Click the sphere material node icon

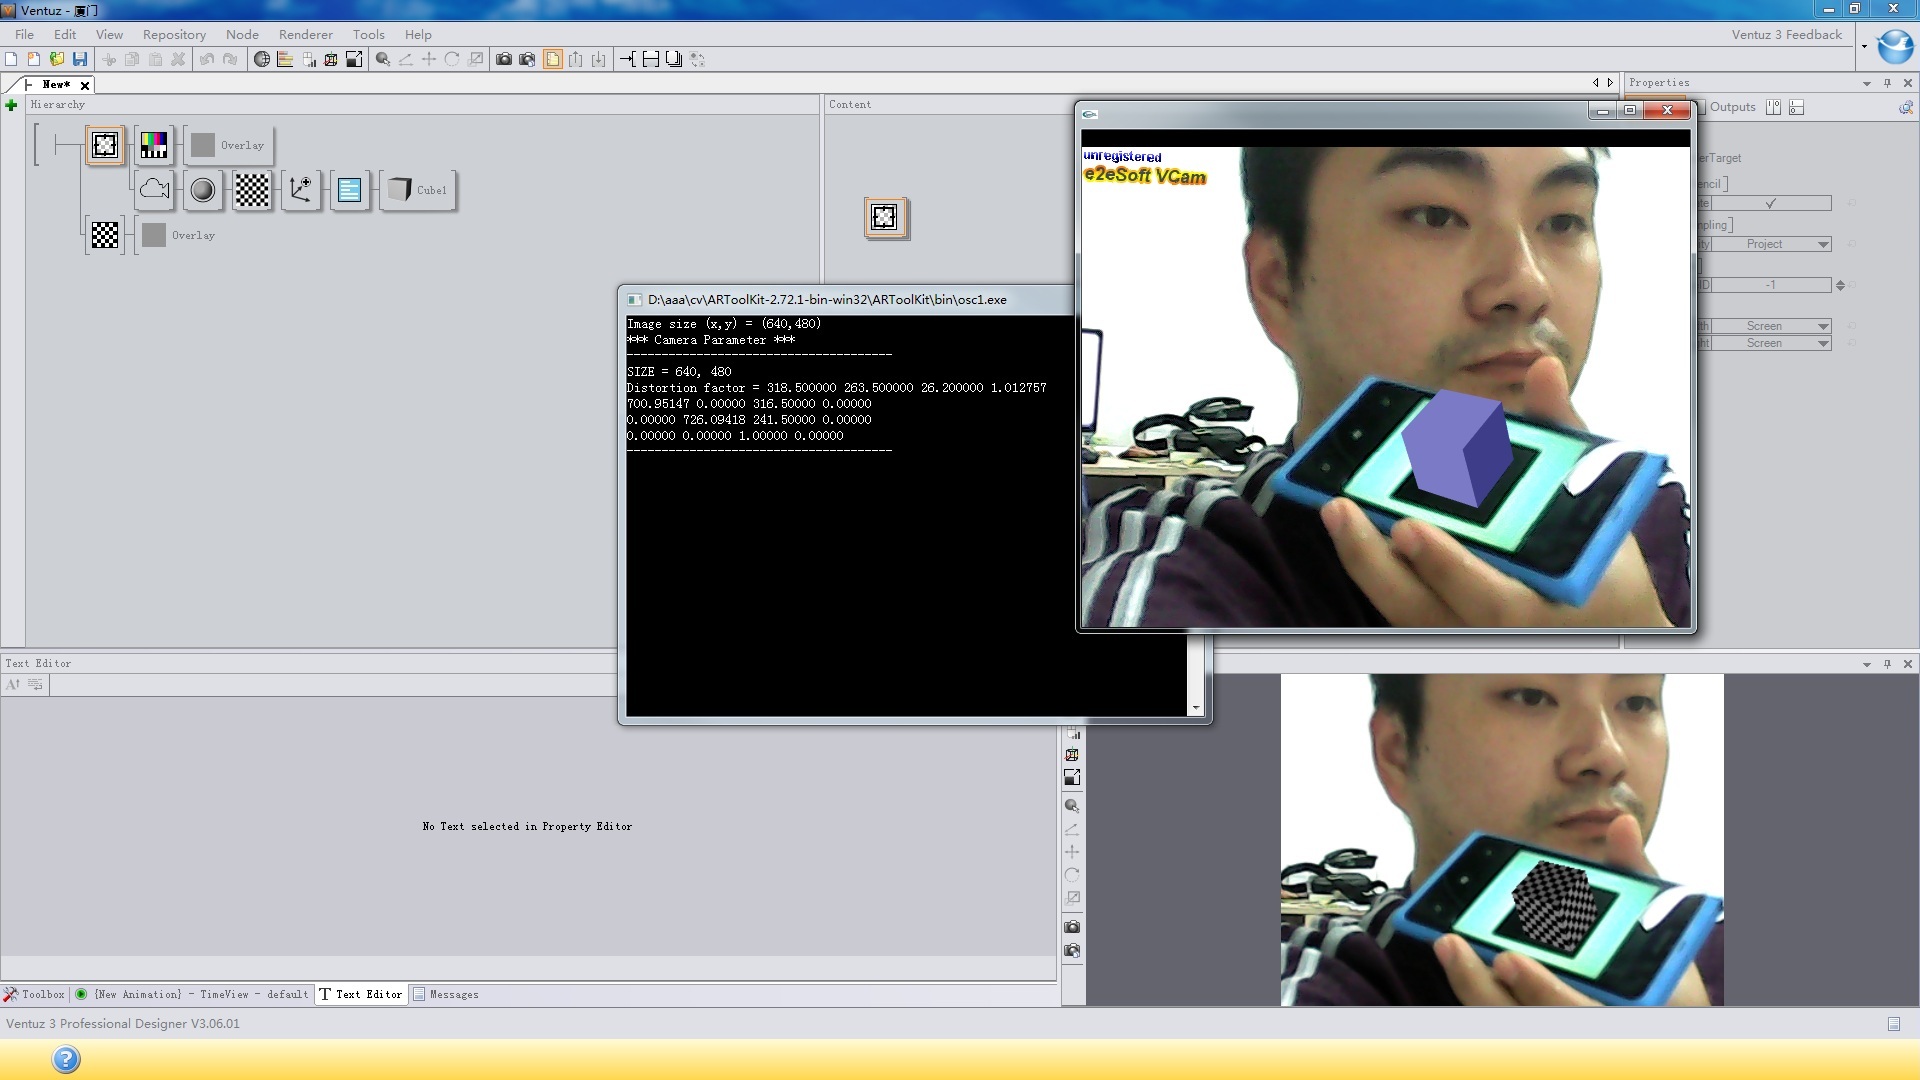tap(203, 189)
